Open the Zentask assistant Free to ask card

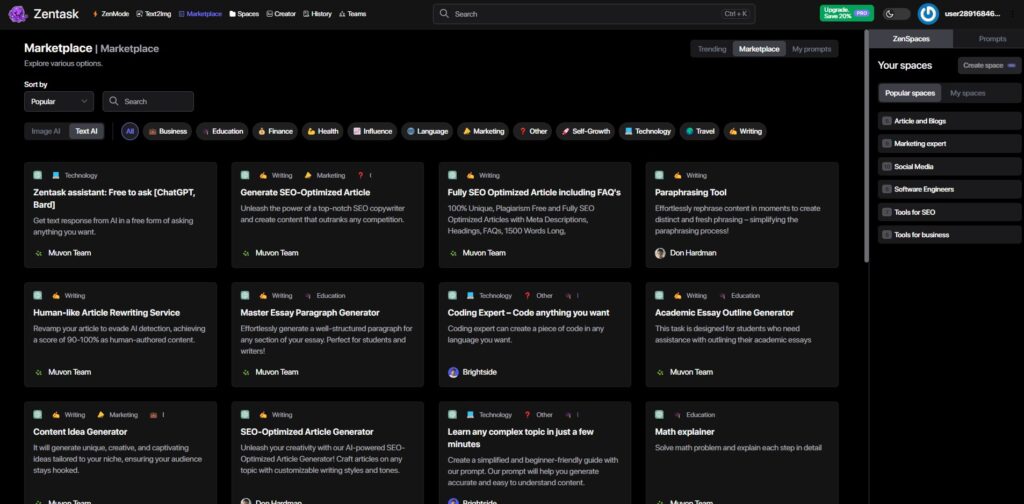[x=120, y=215]
